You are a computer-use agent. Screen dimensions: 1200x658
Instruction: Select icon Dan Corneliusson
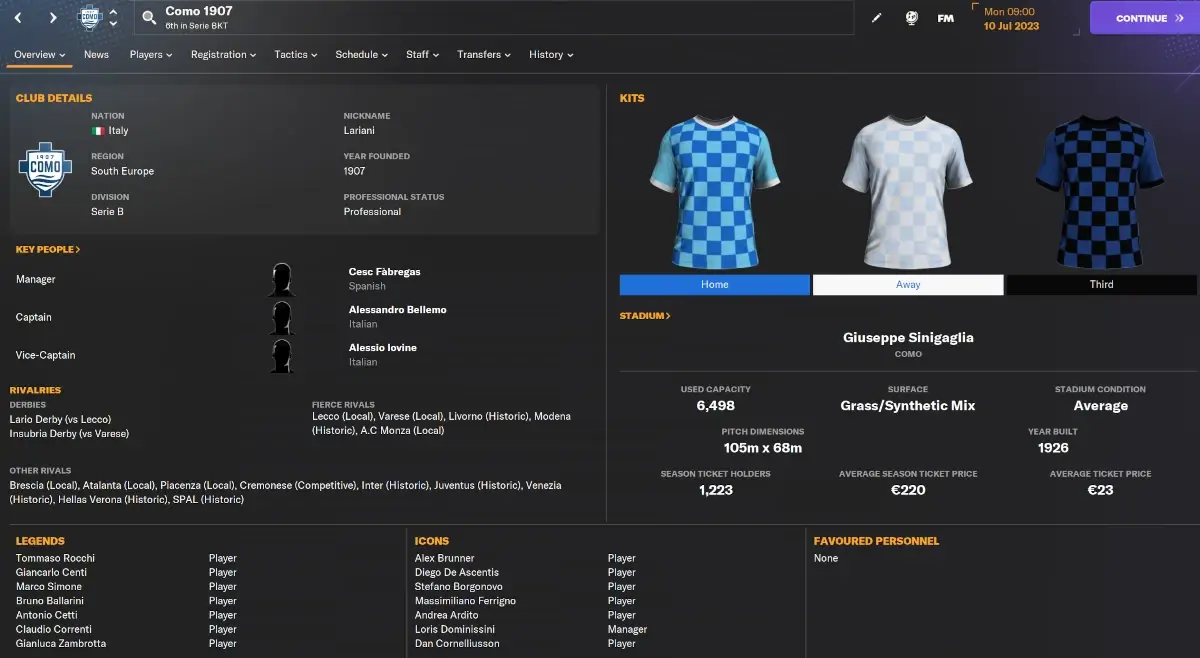point(455,644)
